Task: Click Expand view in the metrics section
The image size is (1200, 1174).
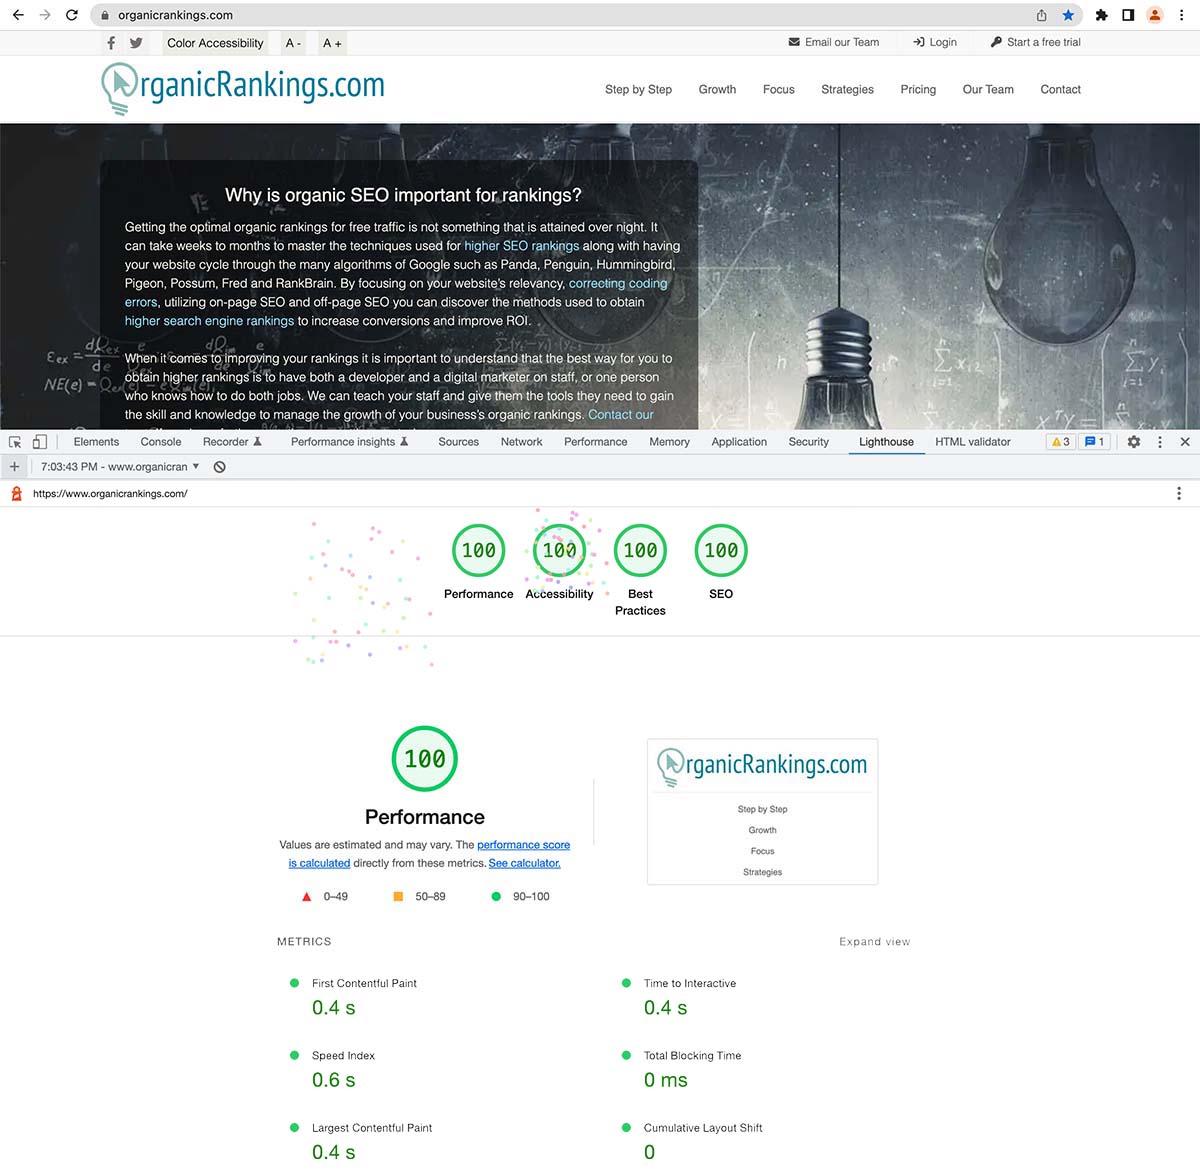Action: coord(874,941)
